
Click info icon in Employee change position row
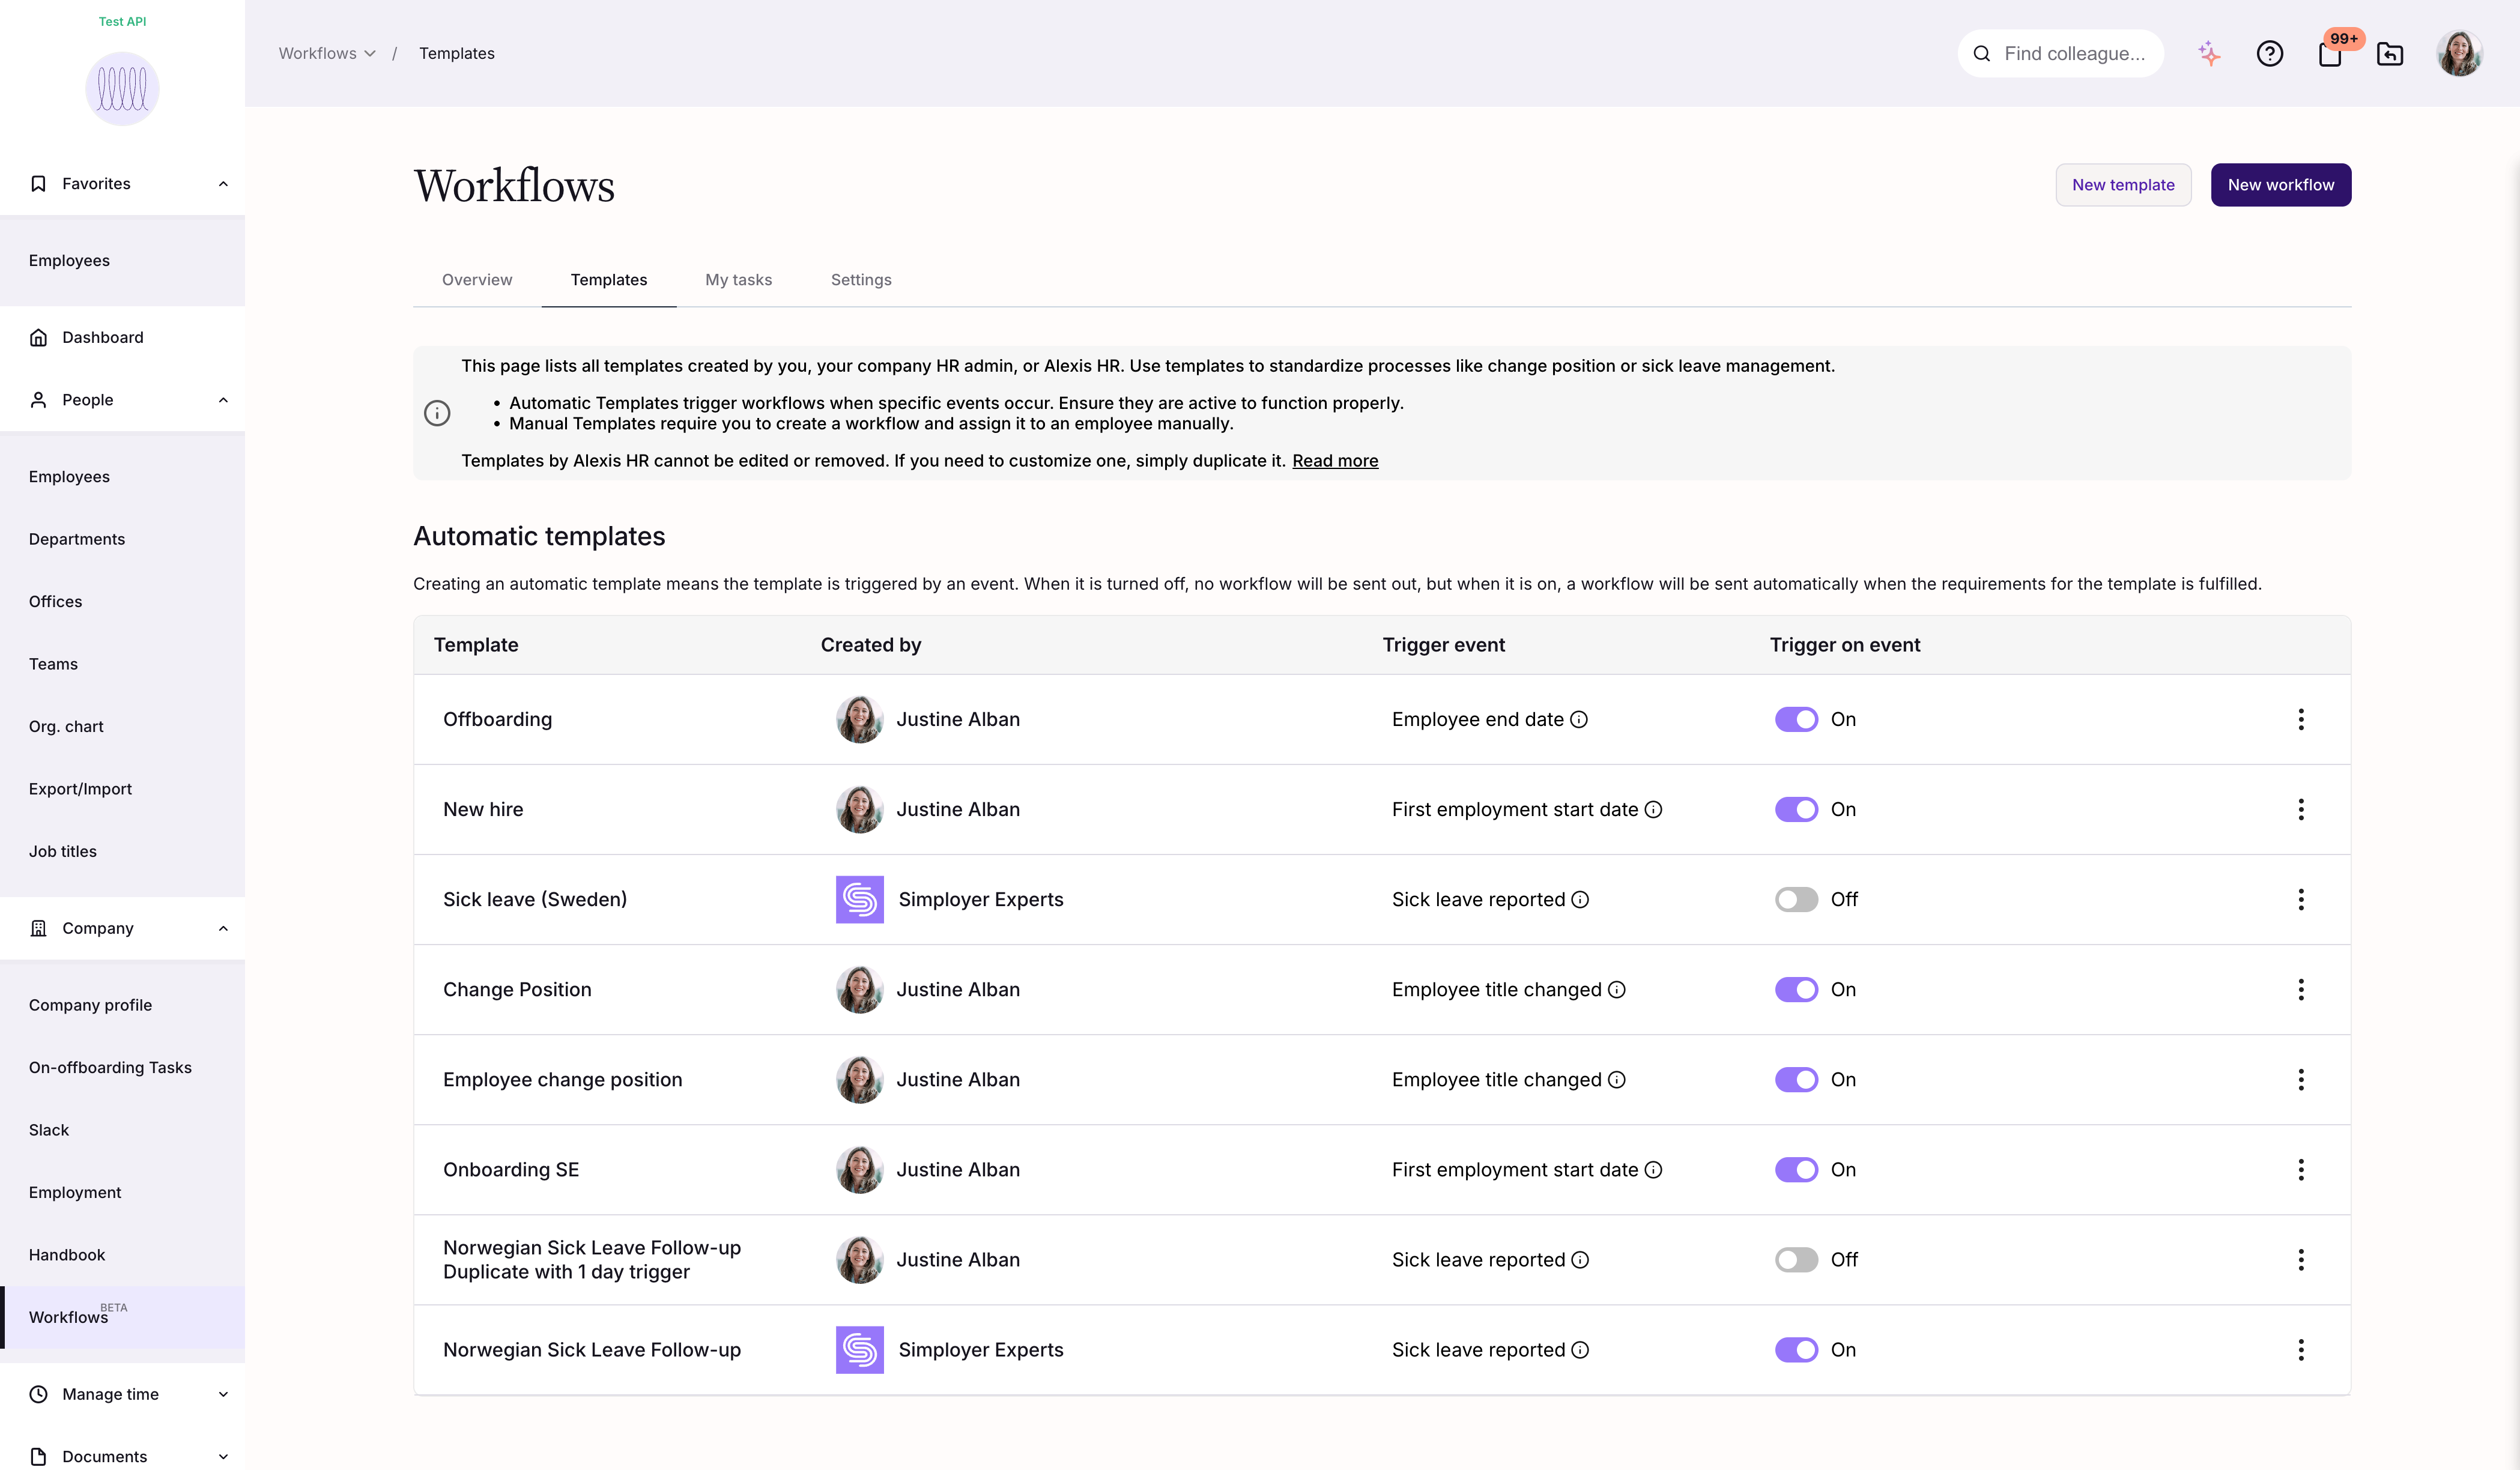(1617, 1080)
